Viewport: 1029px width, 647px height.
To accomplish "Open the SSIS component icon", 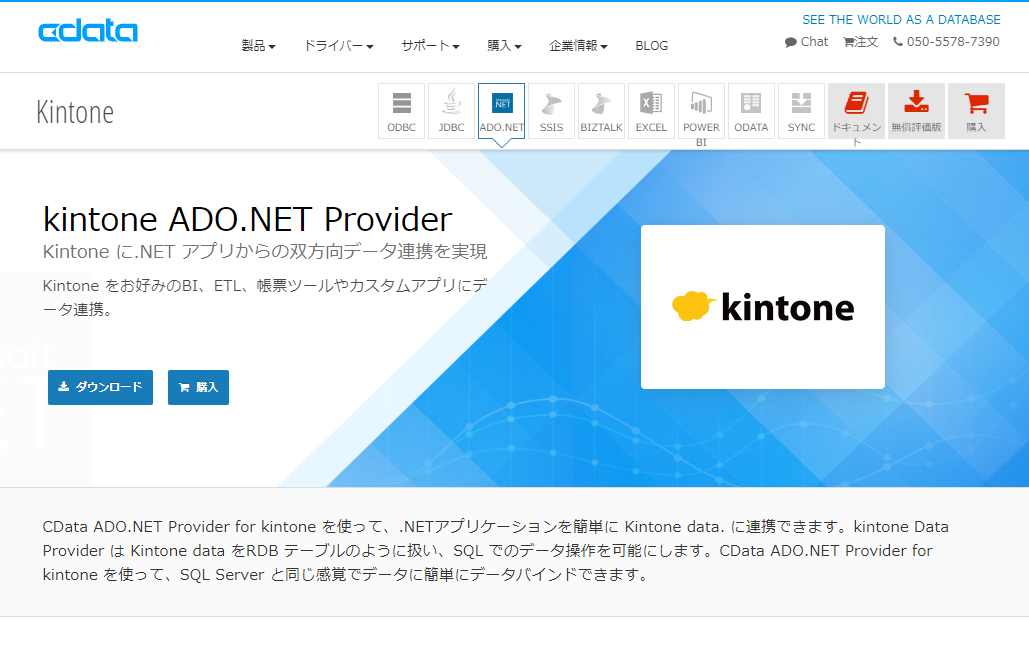I will [x=551, y=111].
